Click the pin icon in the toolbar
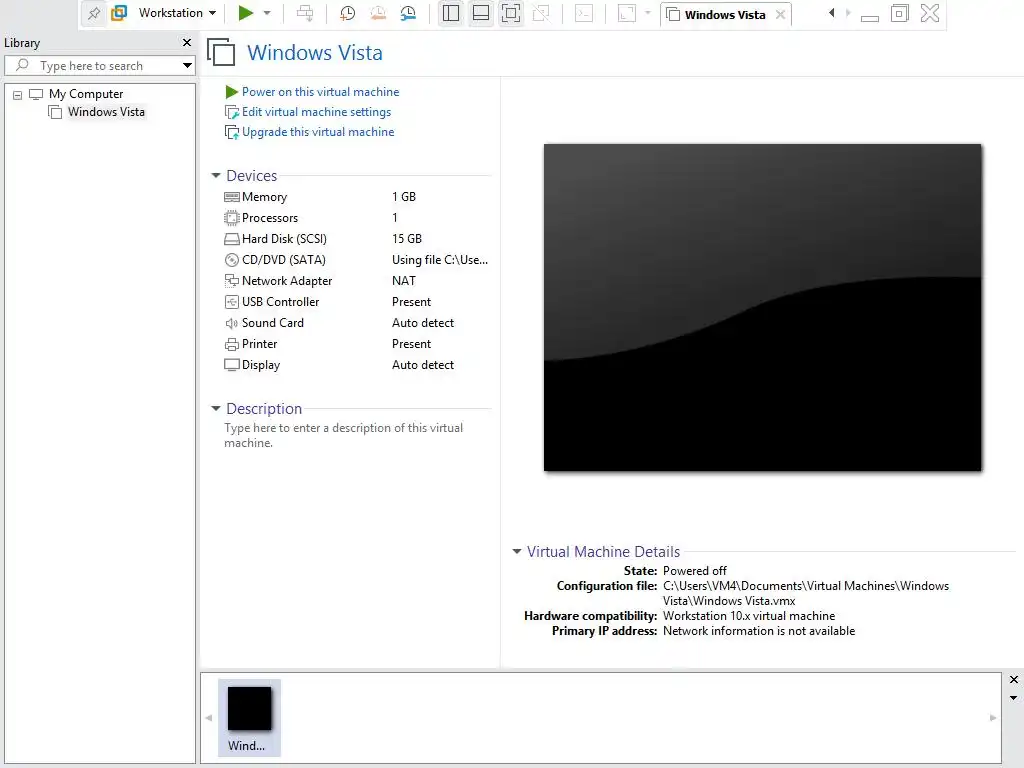This screenshot has width=1024, height=768. [x=94, y=13]
